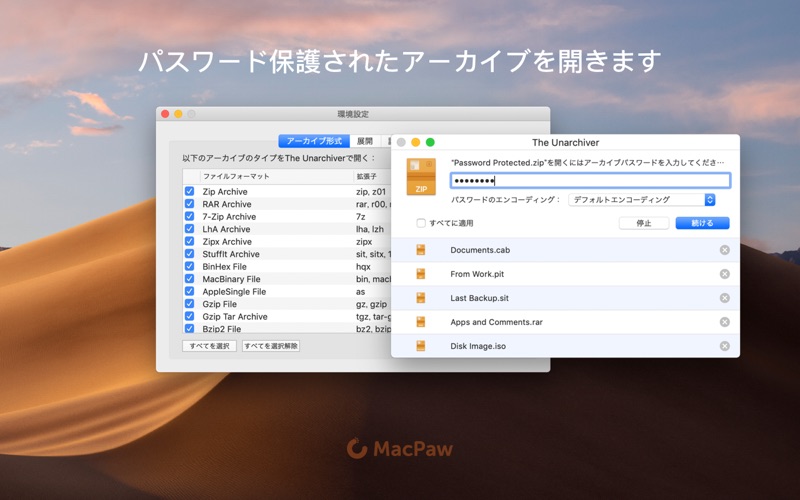Click the gz, gzip extension cell
This screenshot has height=500, width=800.
click(371, 304)
